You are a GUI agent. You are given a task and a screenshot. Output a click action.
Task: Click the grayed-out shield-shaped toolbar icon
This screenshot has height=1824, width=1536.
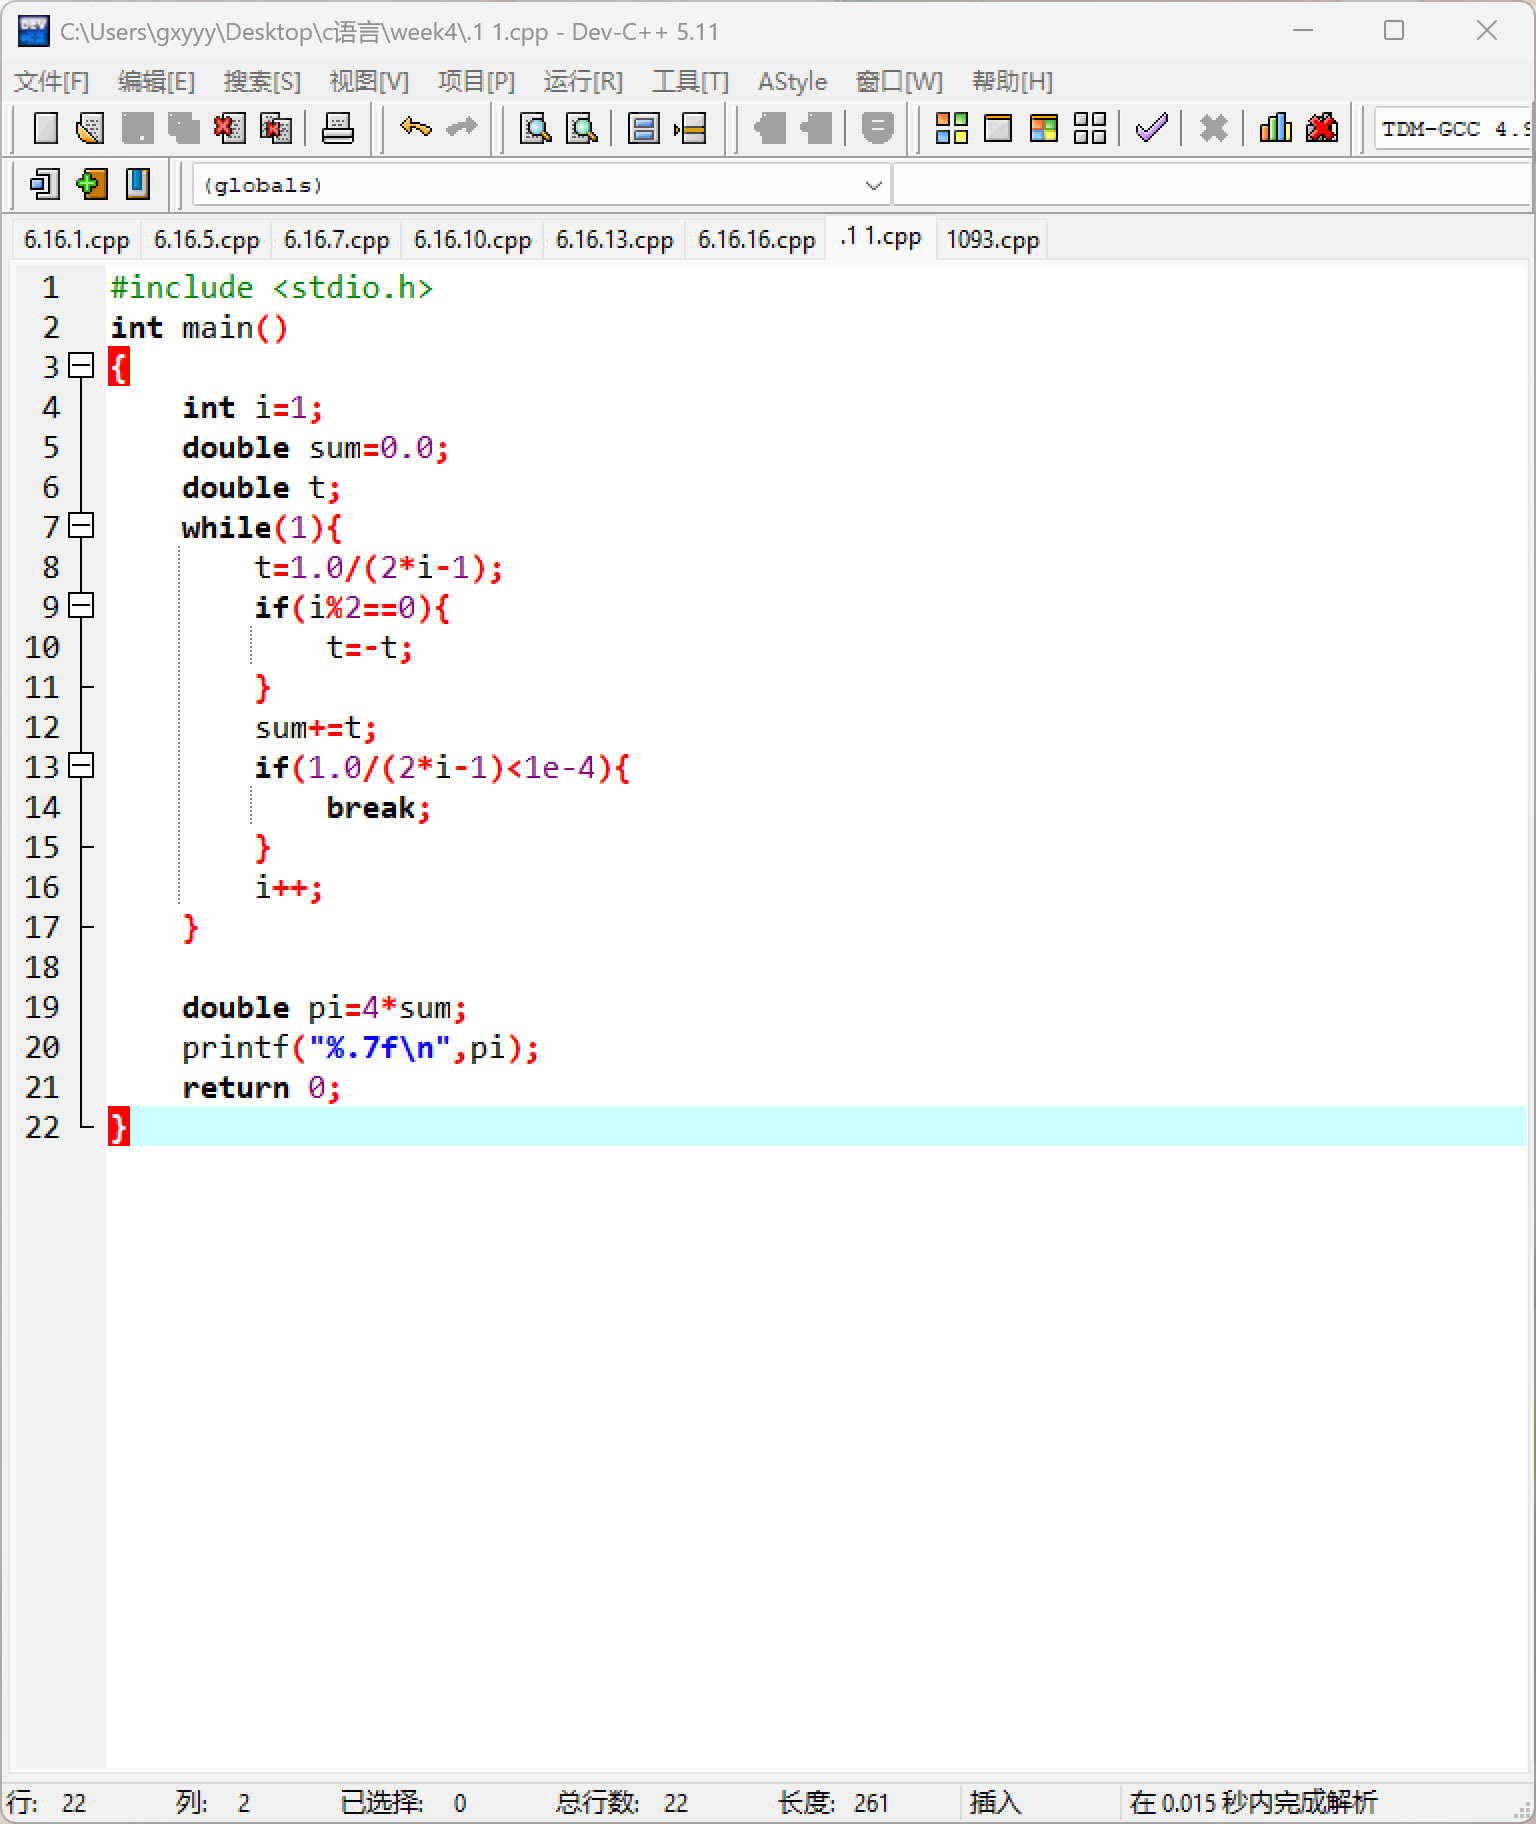tap(877, 128)
